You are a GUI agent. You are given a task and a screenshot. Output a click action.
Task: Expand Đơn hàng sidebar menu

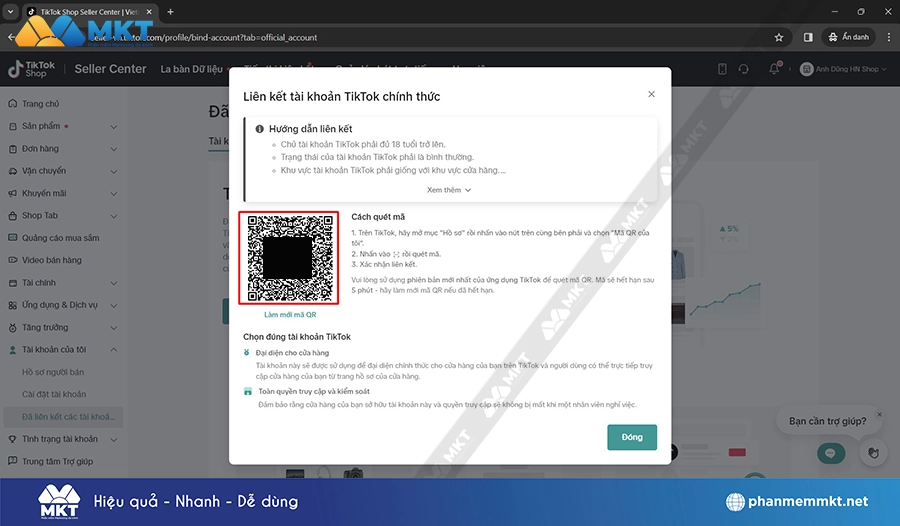pos(113,149)
